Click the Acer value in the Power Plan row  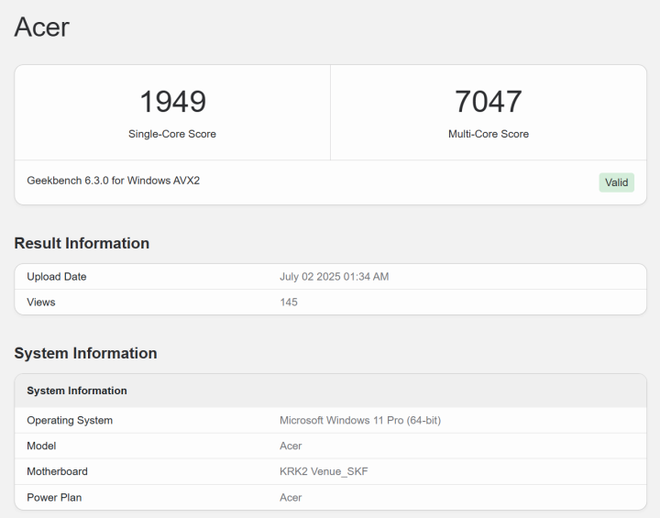tap(291, 497)
